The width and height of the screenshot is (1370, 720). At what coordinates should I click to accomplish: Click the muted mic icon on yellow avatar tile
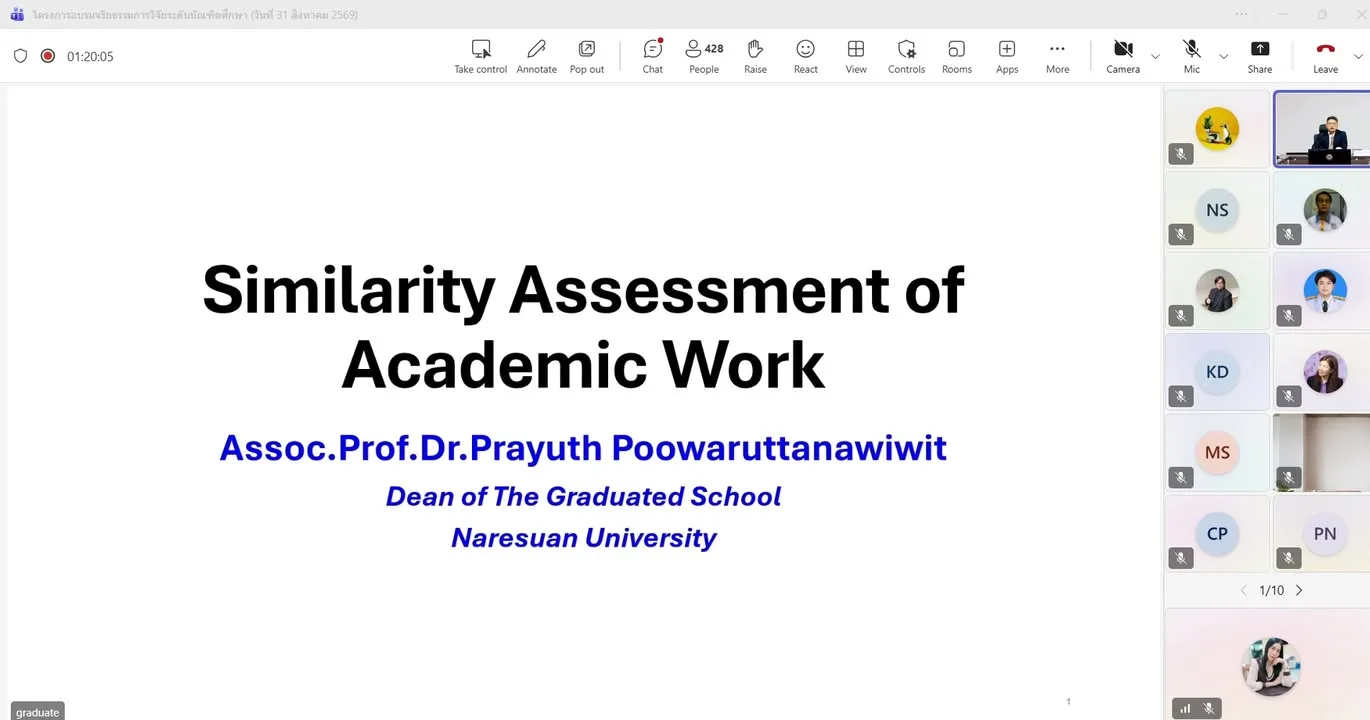(x=1181, y=154)
